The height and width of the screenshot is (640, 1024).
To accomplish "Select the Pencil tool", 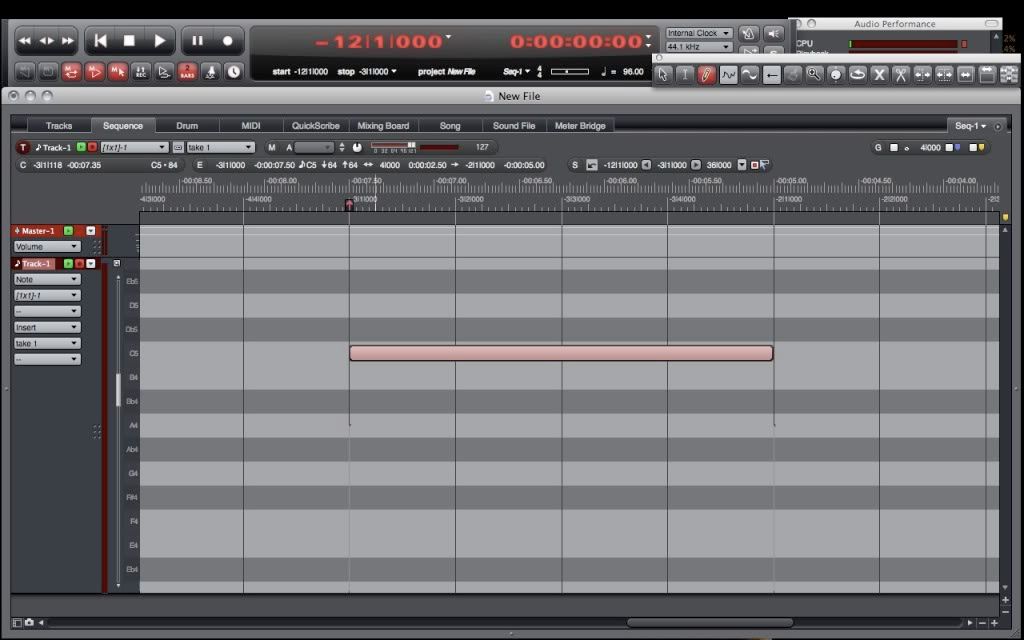I will point(706,75).
